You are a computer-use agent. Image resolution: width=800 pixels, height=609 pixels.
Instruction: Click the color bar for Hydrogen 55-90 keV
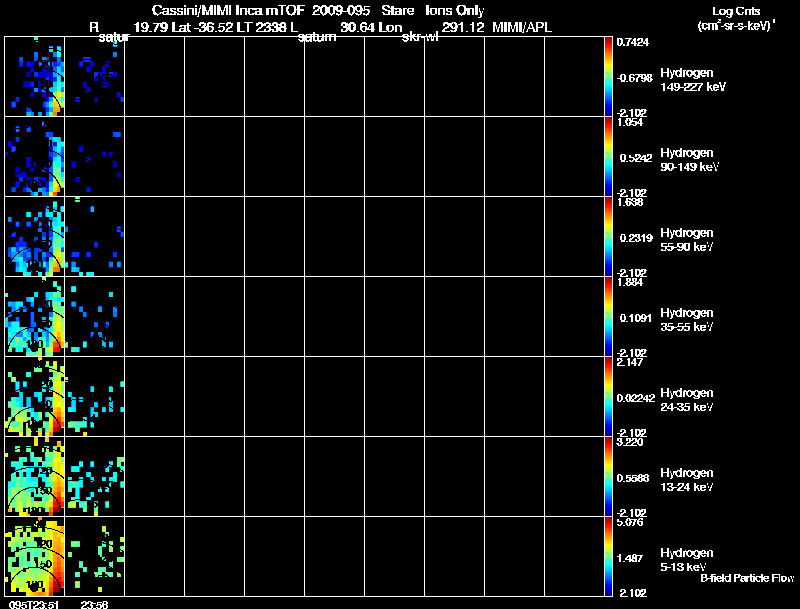608,237
